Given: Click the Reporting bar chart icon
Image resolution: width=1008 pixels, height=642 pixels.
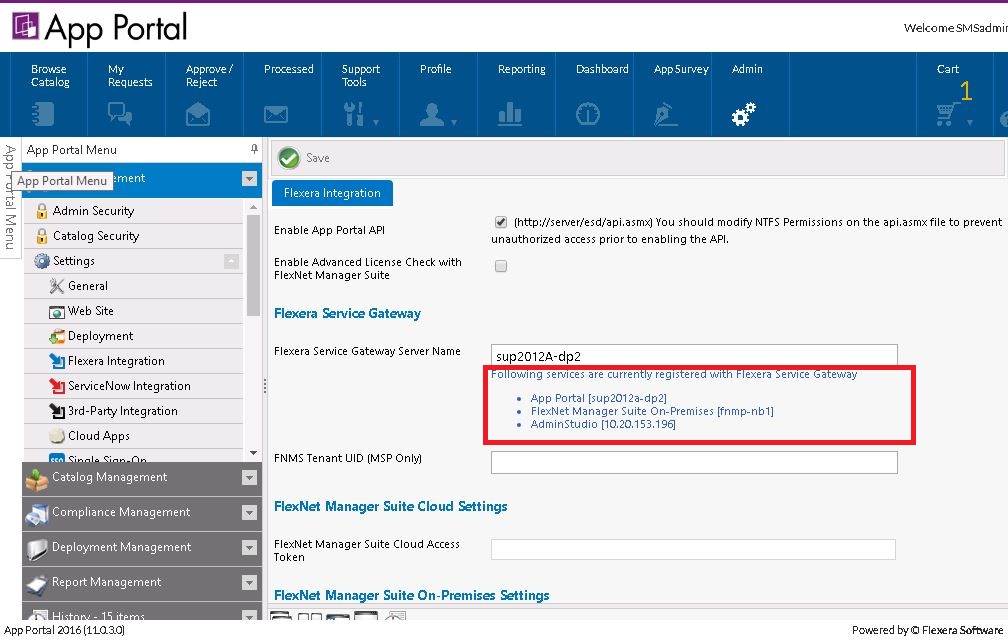Looking at the screenshot, I should click(510, 114).
